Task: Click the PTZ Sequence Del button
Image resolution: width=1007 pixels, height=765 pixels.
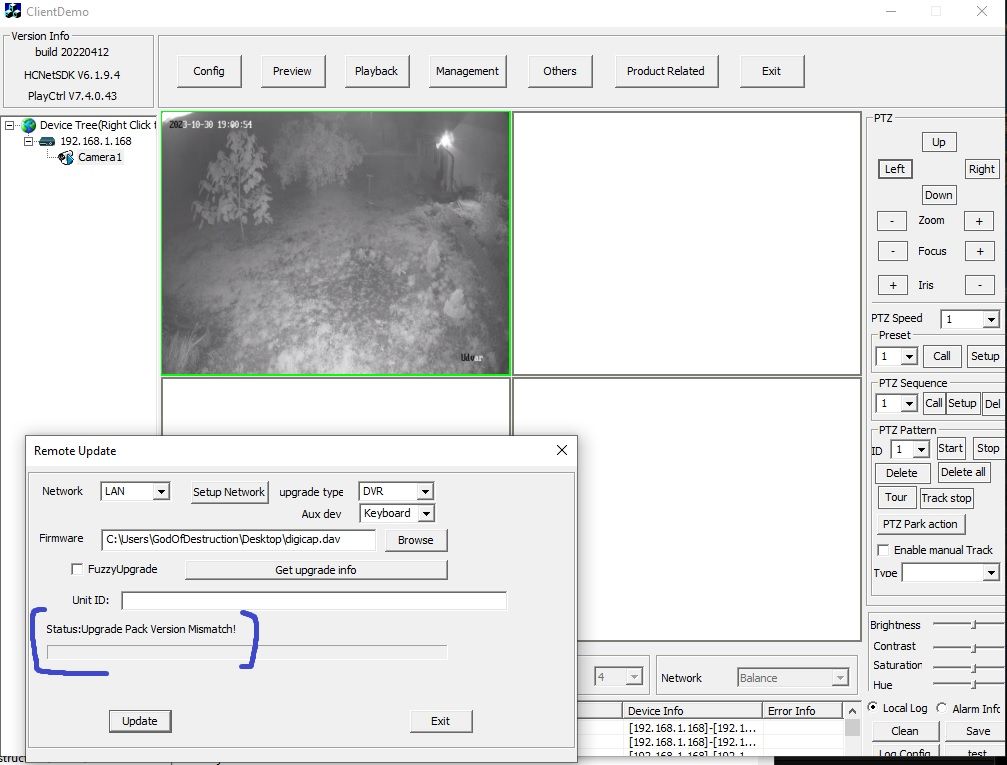Action: pos(993,404)
